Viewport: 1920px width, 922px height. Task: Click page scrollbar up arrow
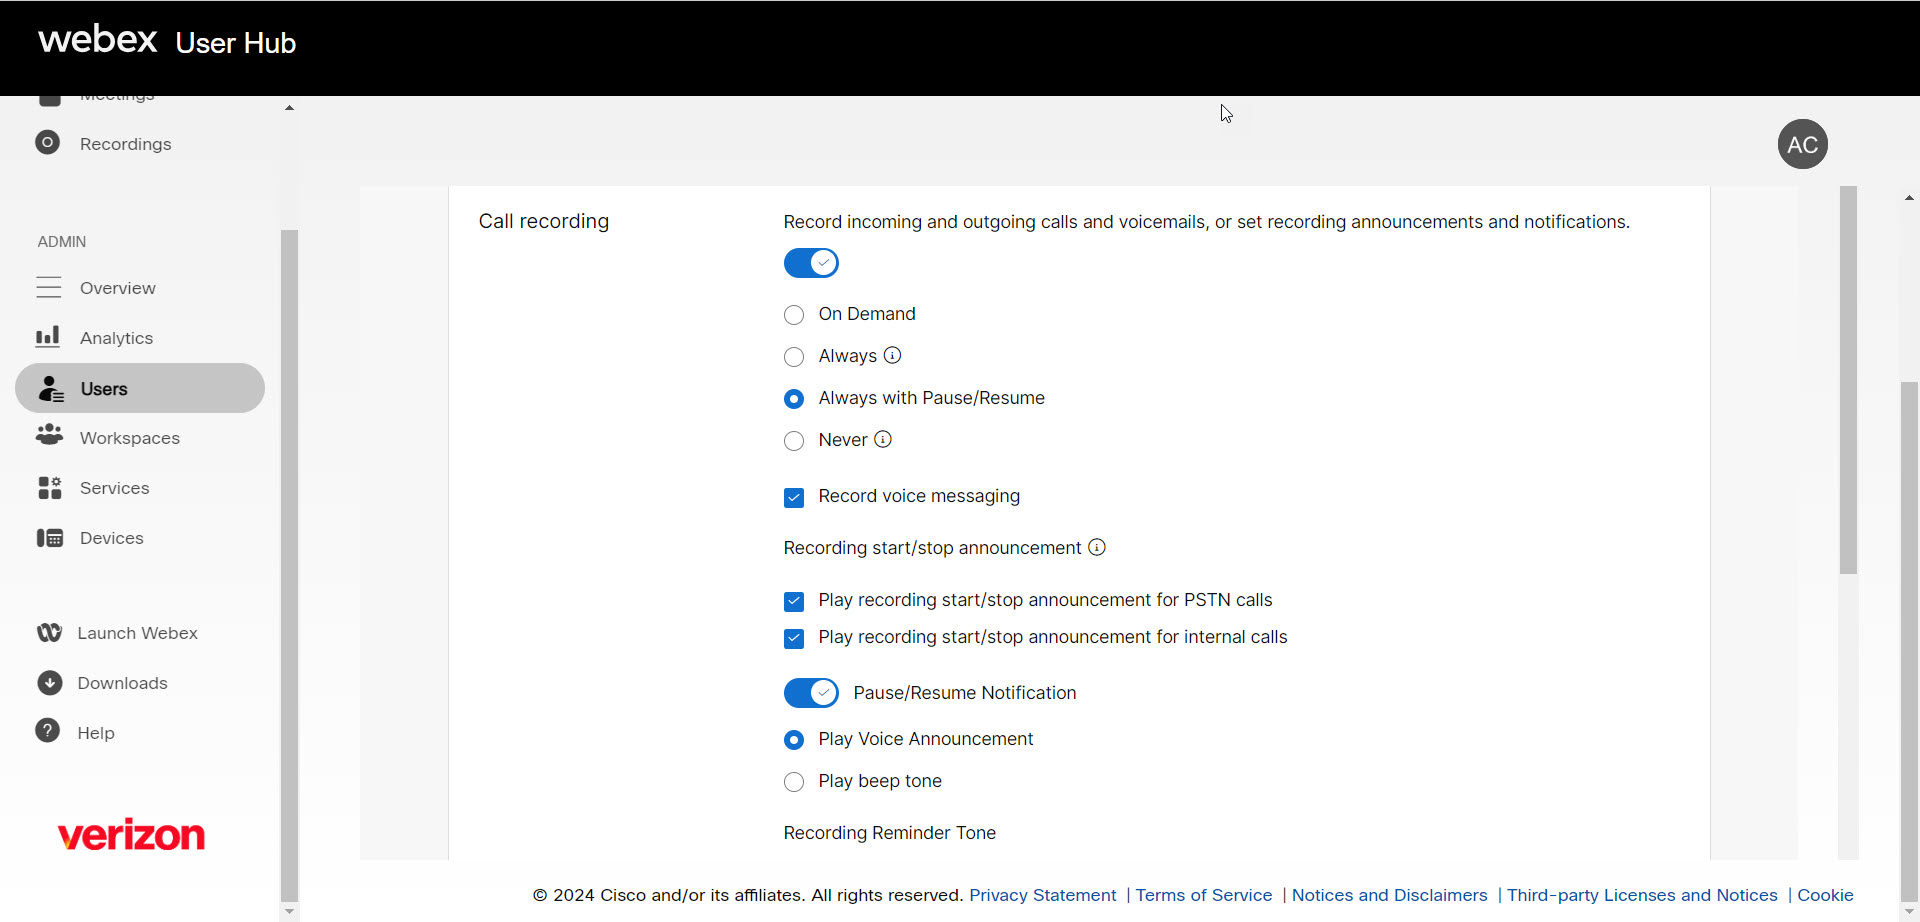[x=1909, y=198]
